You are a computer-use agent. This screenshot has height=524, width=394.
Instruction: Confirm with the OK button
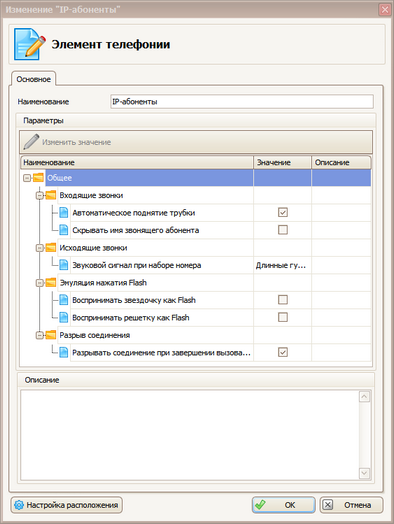pyautogui.click(x=283, y=505)
